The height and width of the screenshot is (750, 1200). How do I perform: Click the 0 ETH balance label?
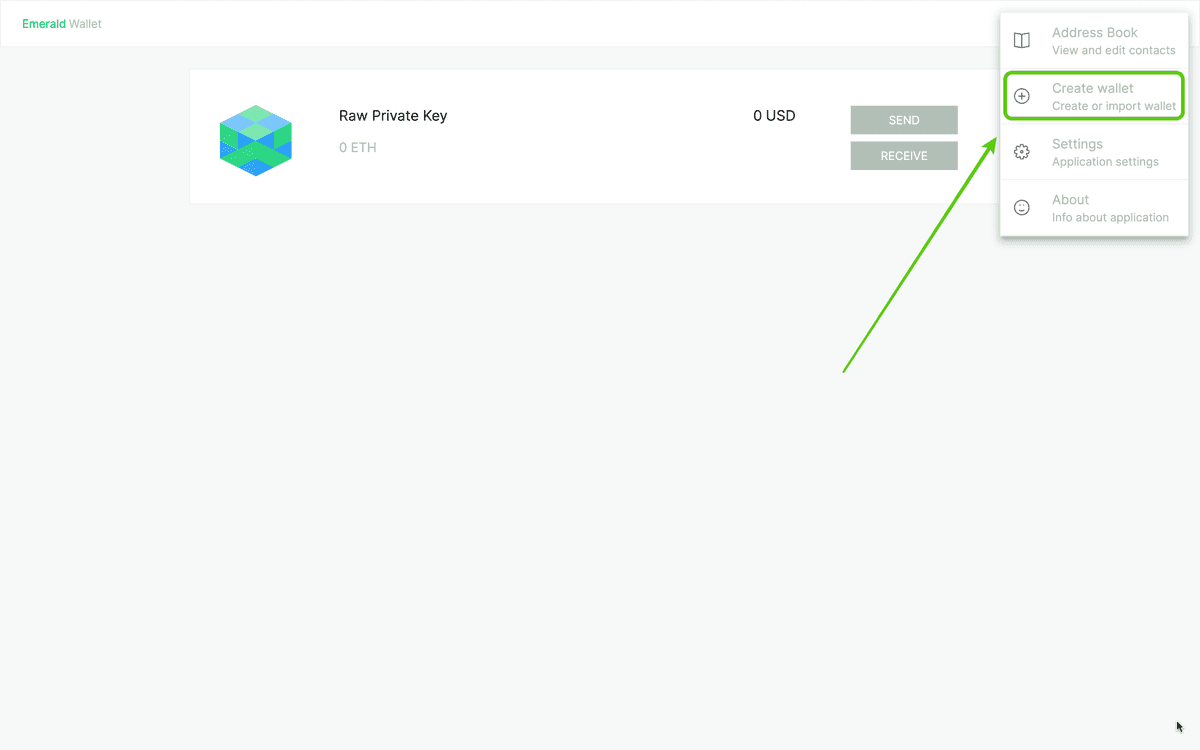tap(357, 147)
